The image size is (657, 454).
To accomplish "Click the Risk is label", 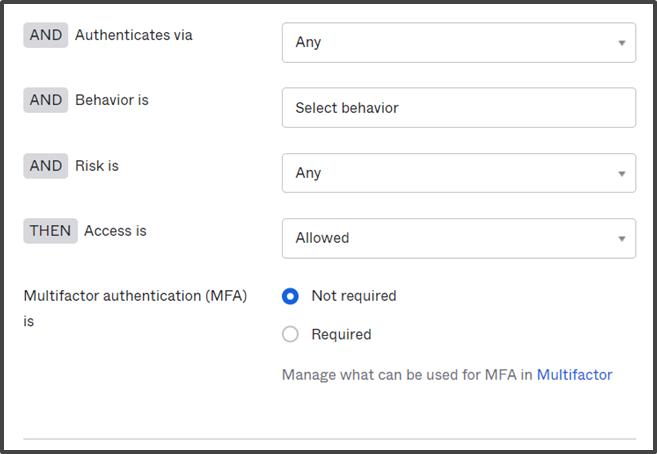I will 97,166.
